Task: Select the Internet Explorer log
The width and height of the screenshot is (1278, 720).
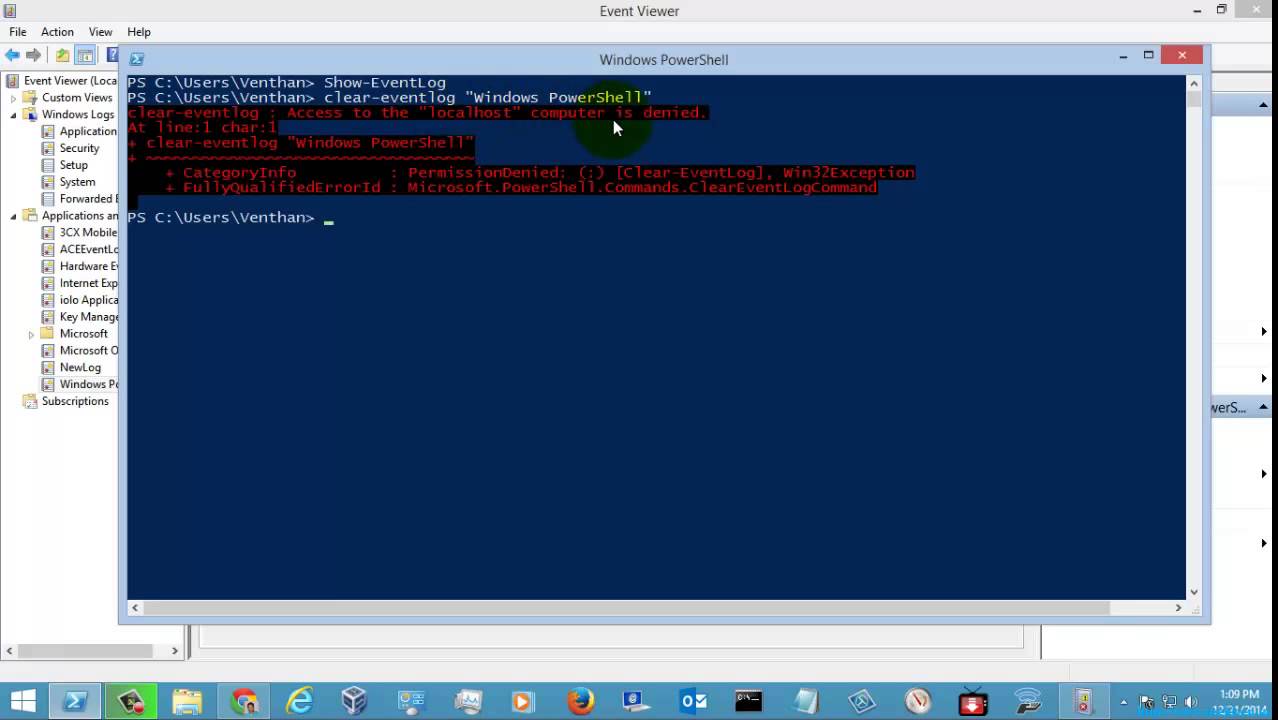Action: click(79, 283)
